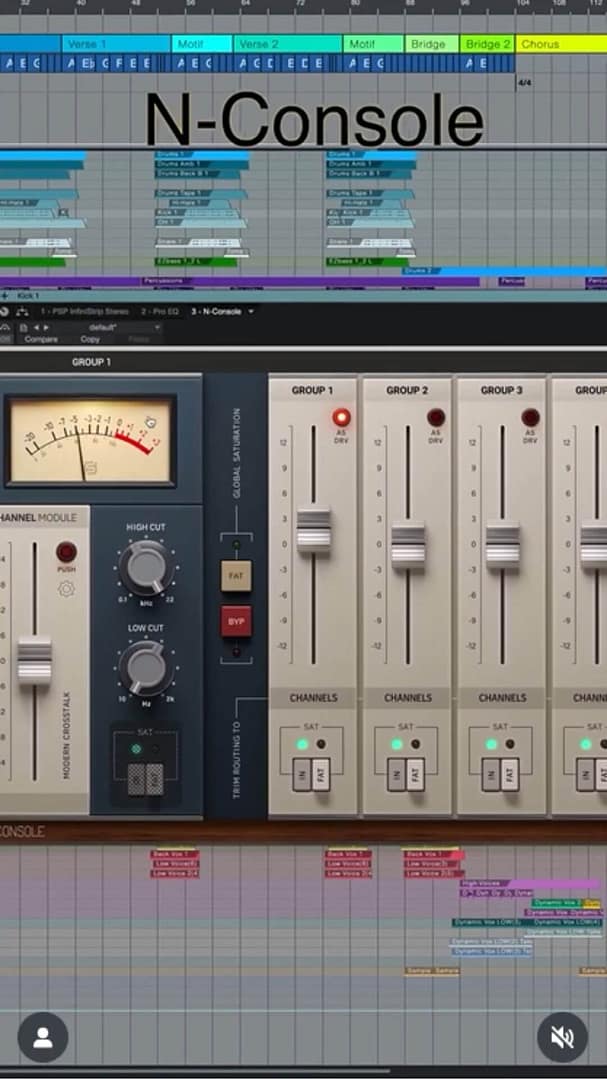Image resolution: width=607 pixels, height=1079 pixels.
Task: Click the settings gear below PUSH
Action: [x=66, y=589]
